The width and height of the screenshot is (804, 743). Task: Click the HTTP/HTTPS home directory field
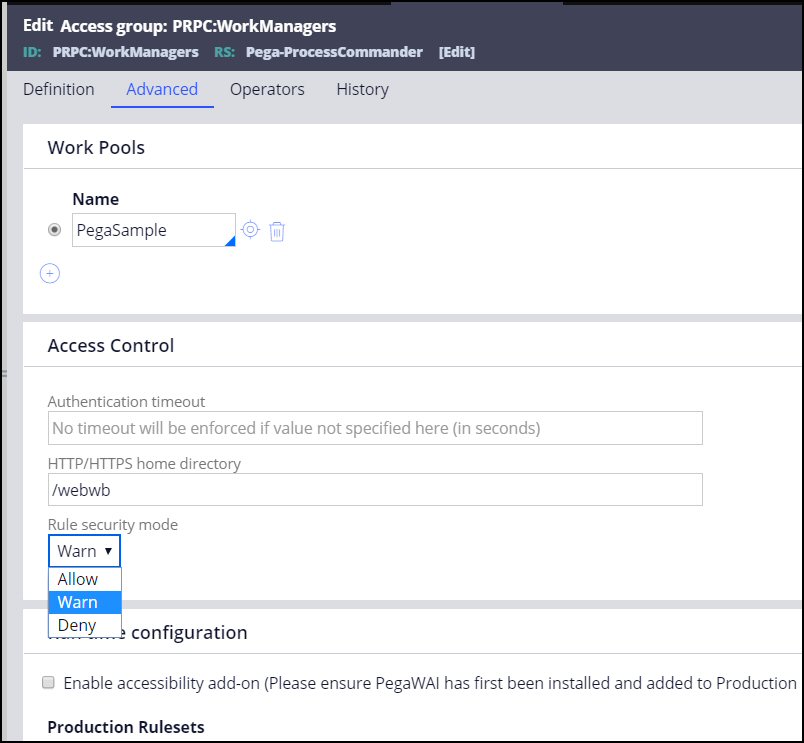coord(375,490)
